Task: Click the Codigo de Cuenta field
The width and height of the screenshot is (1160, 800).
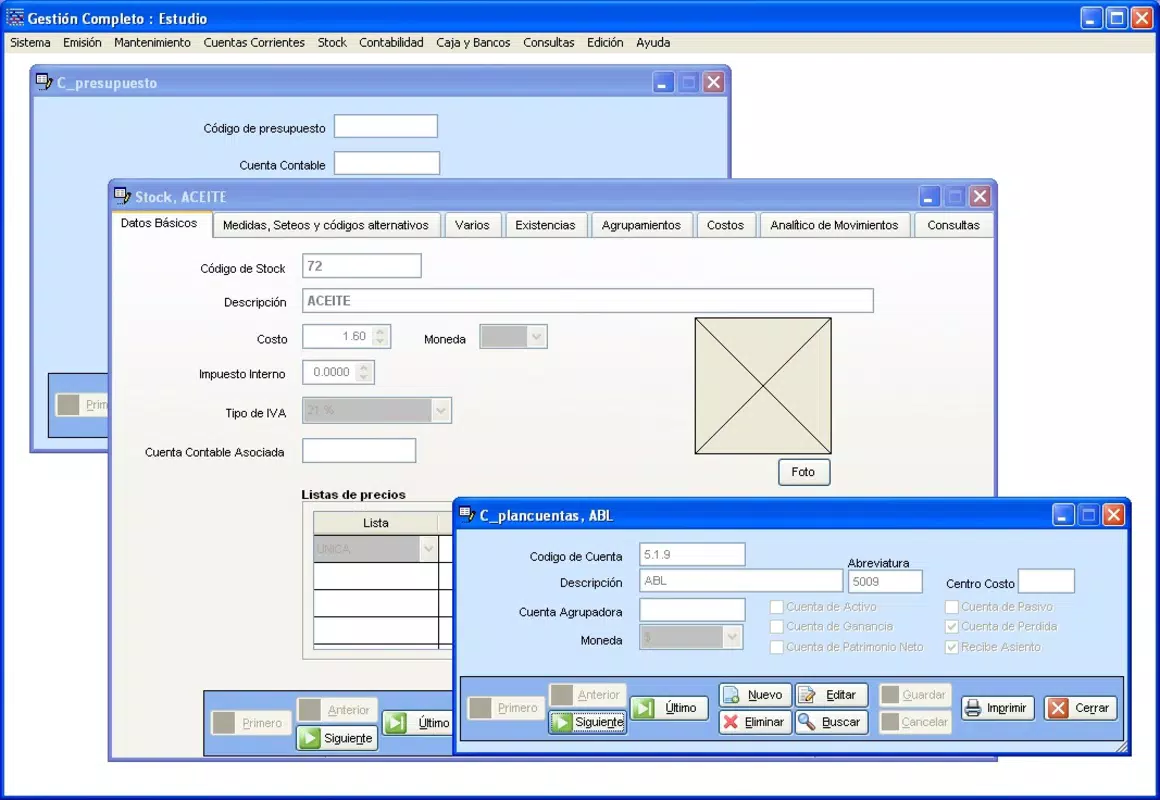Action: [692, 554]
